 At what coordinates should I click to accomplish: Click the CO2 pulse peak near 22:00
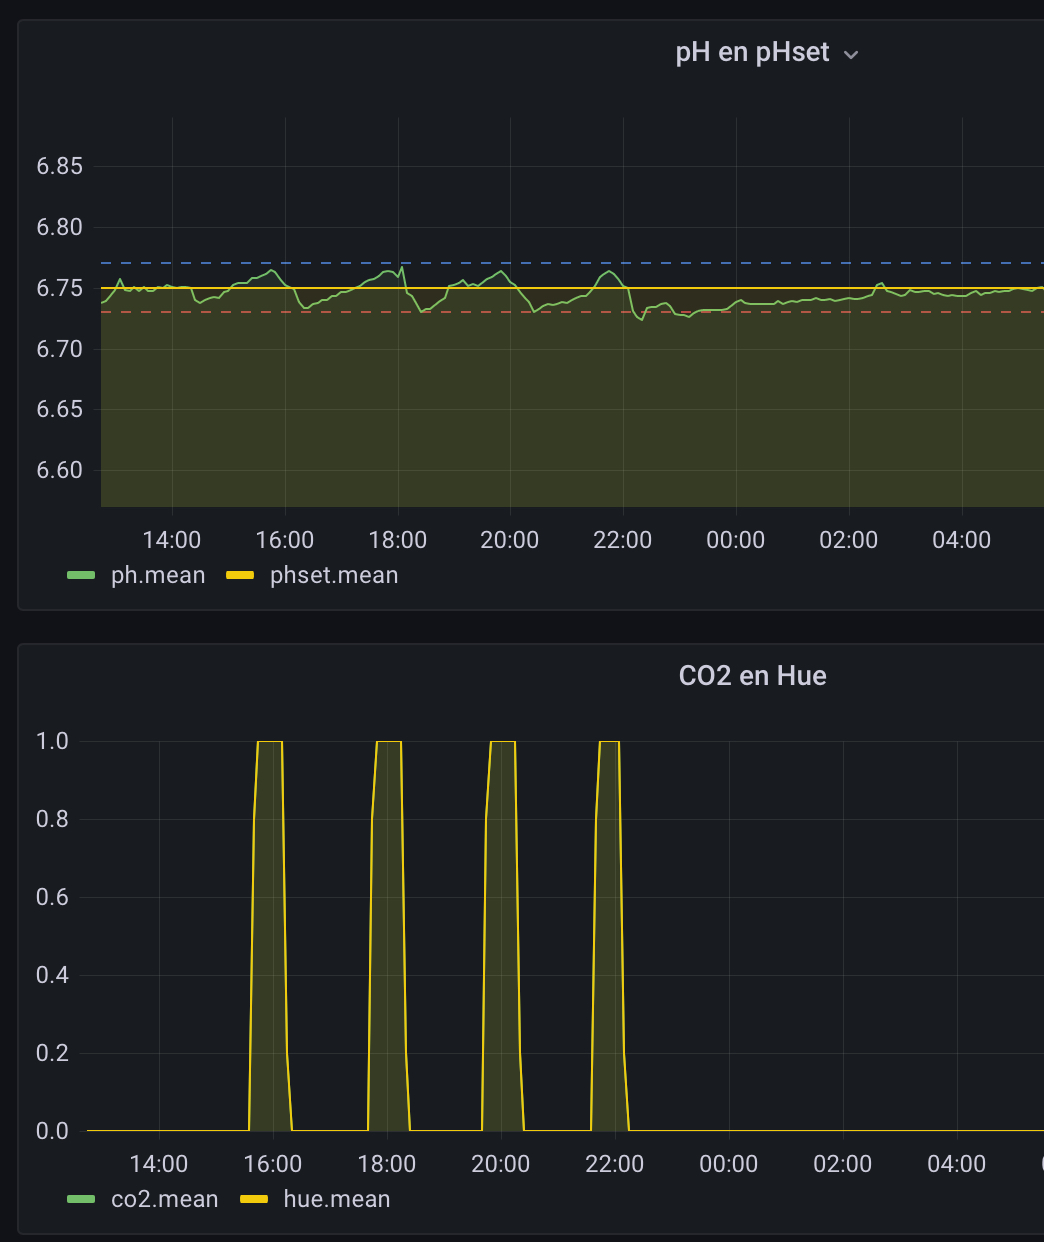(x=609, y=742)
